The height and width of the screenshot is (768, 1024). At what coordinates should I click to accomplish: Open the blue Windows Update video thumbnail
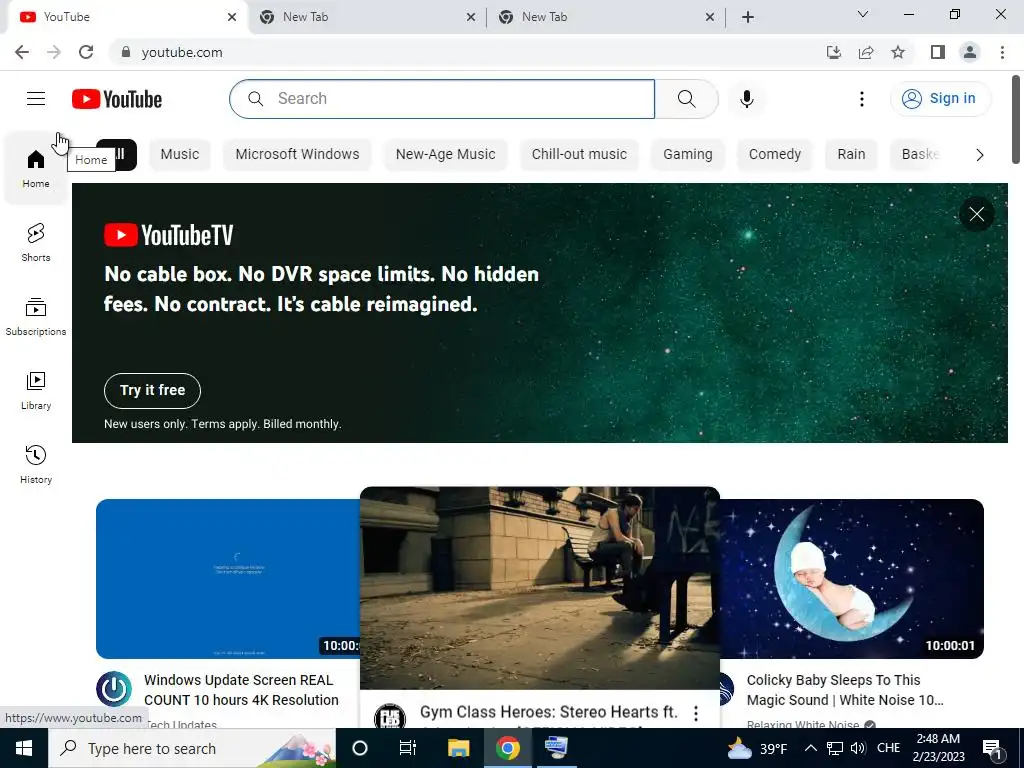pos(228,579)
